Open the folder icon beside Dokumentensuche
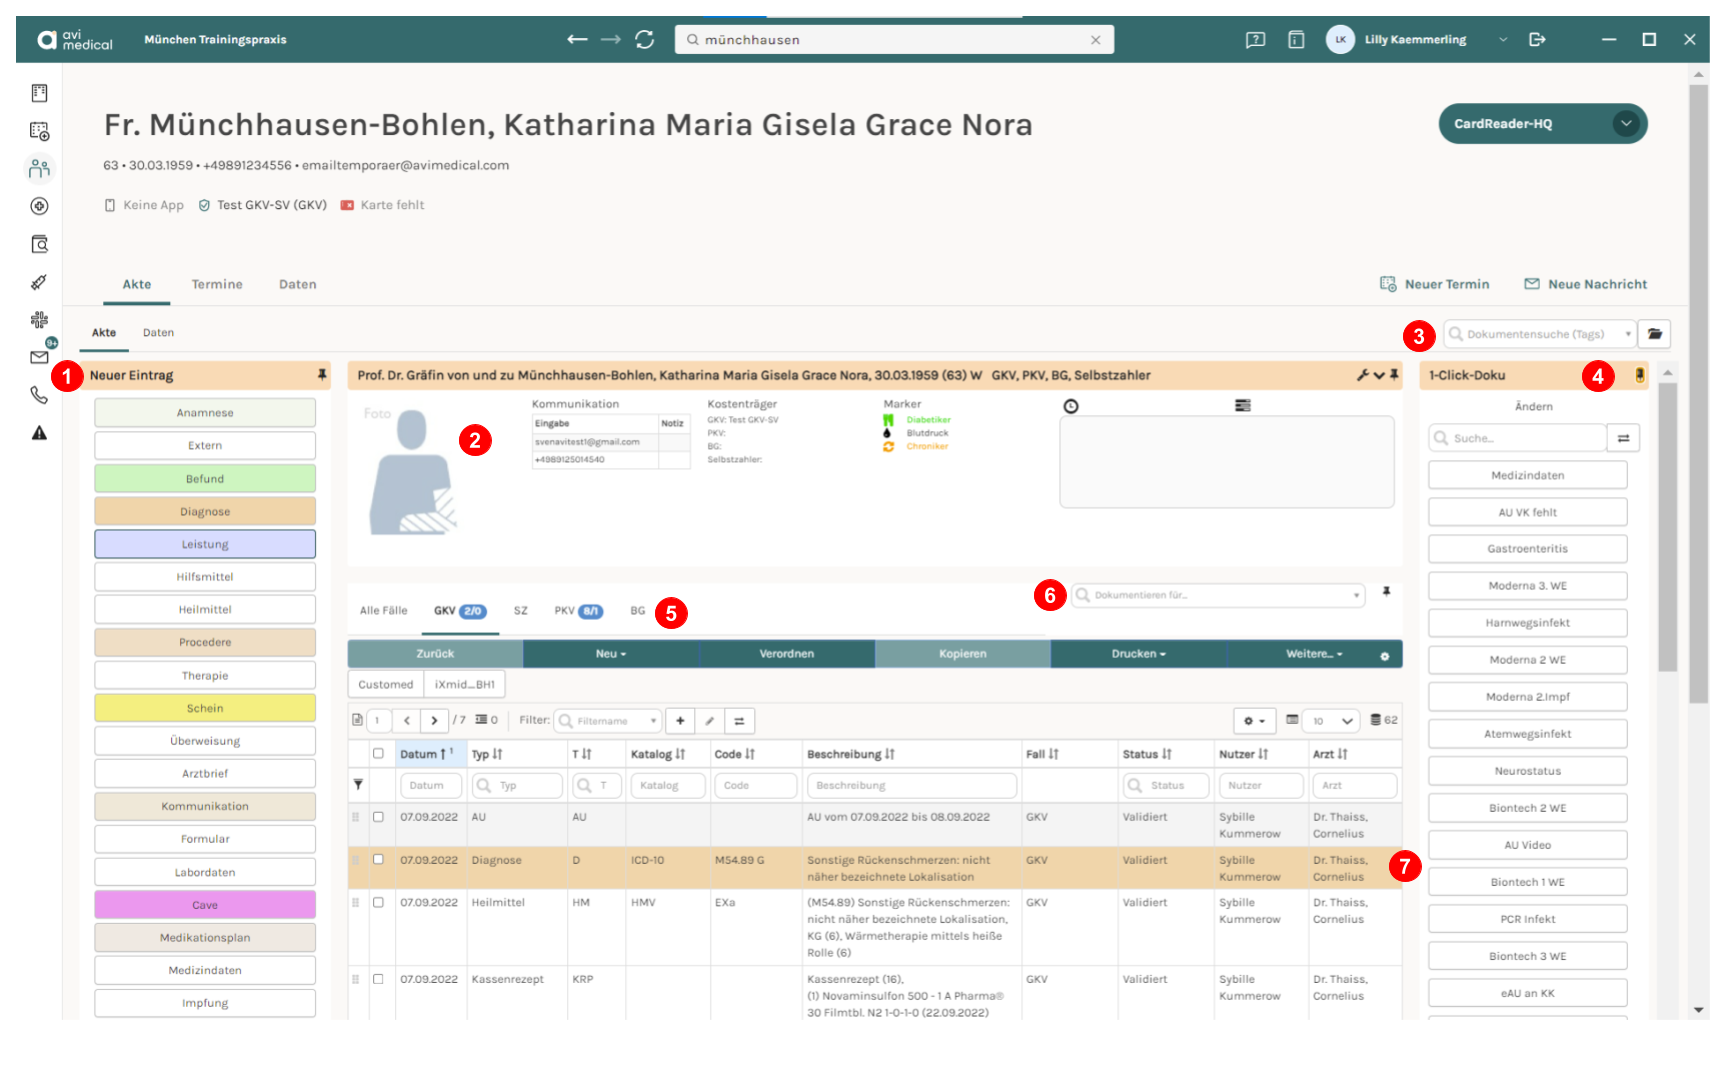Image resolution: width=1730 pixels, height=1080 pixels. [x=1655, y=334]
